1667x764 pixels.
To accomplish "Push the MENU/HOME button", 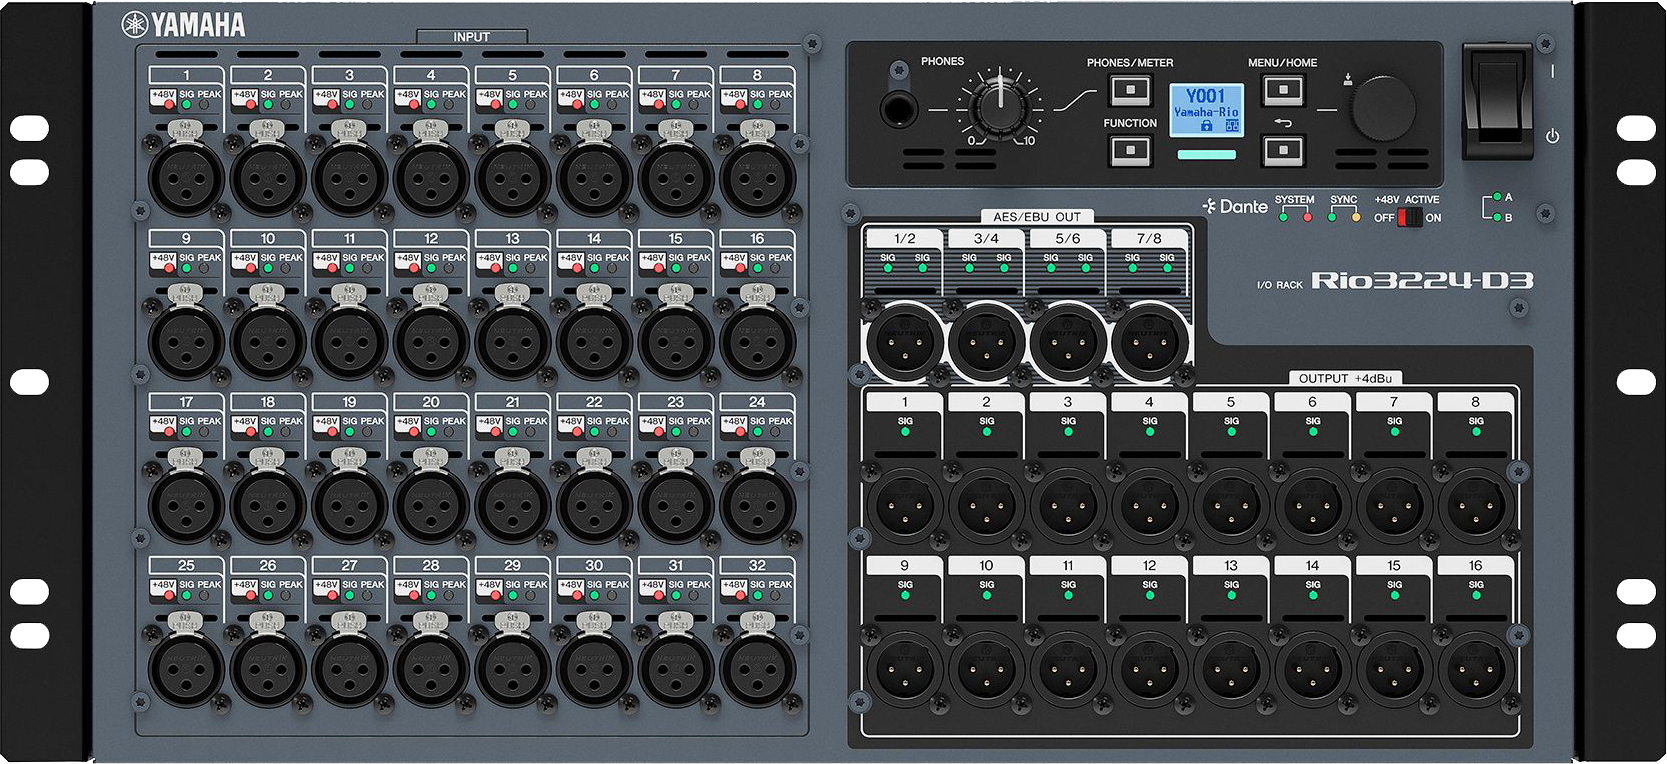I will coord(1283,90).
